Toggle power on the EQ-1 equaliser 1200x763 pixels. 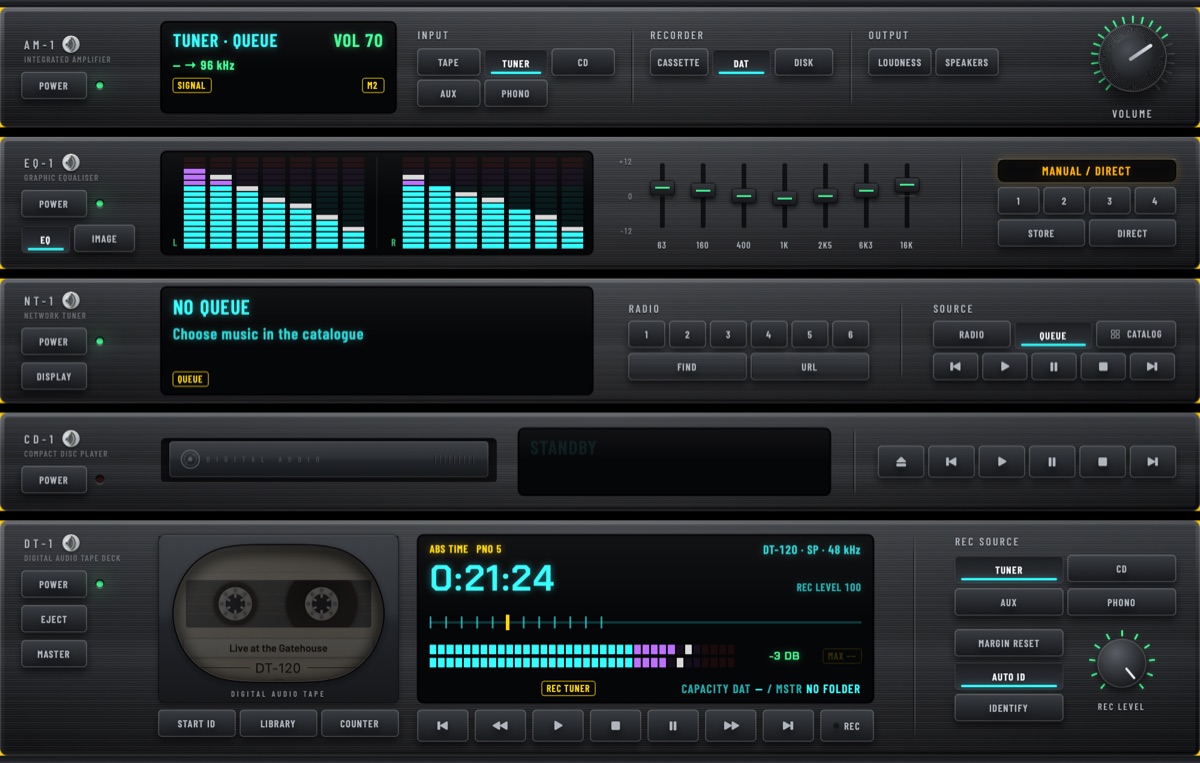54,204
